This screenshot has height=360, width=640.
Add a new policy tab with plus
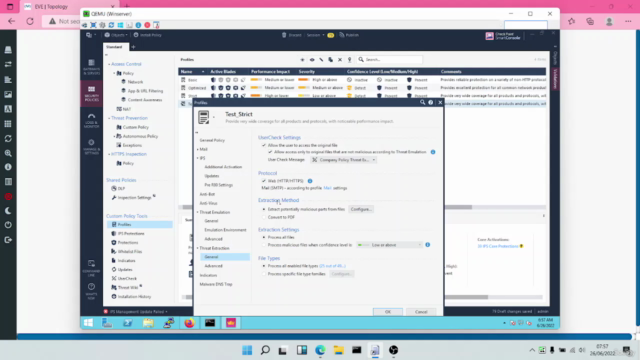pyautogui.click(x=133, y=47)
